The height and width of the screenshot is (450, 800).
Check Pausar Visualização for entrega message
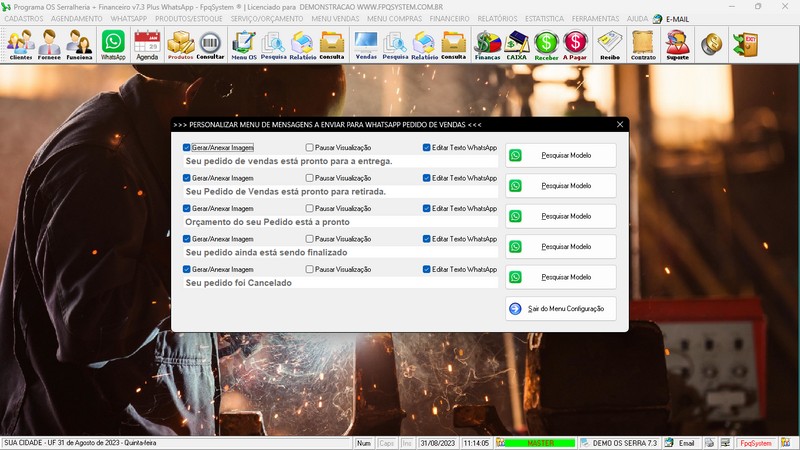[309, 147]
